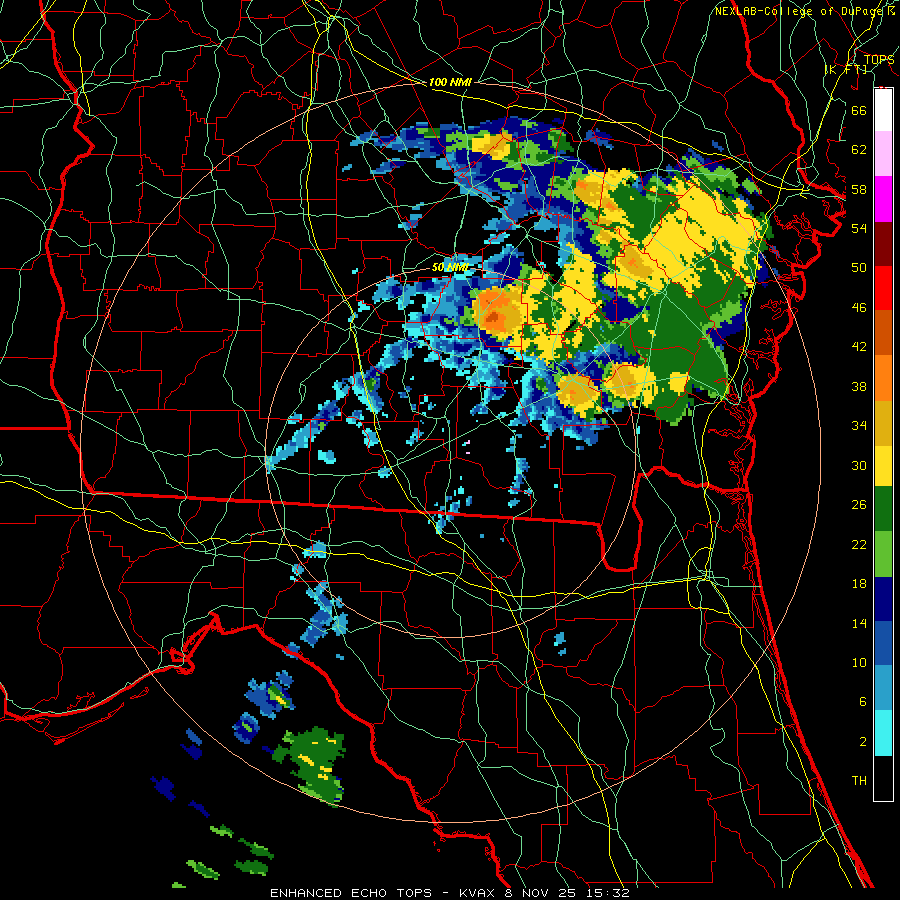900x900 pixels.
Task: Click the 15:32 timestamp in the caption
Action: (x=608, y=893)
